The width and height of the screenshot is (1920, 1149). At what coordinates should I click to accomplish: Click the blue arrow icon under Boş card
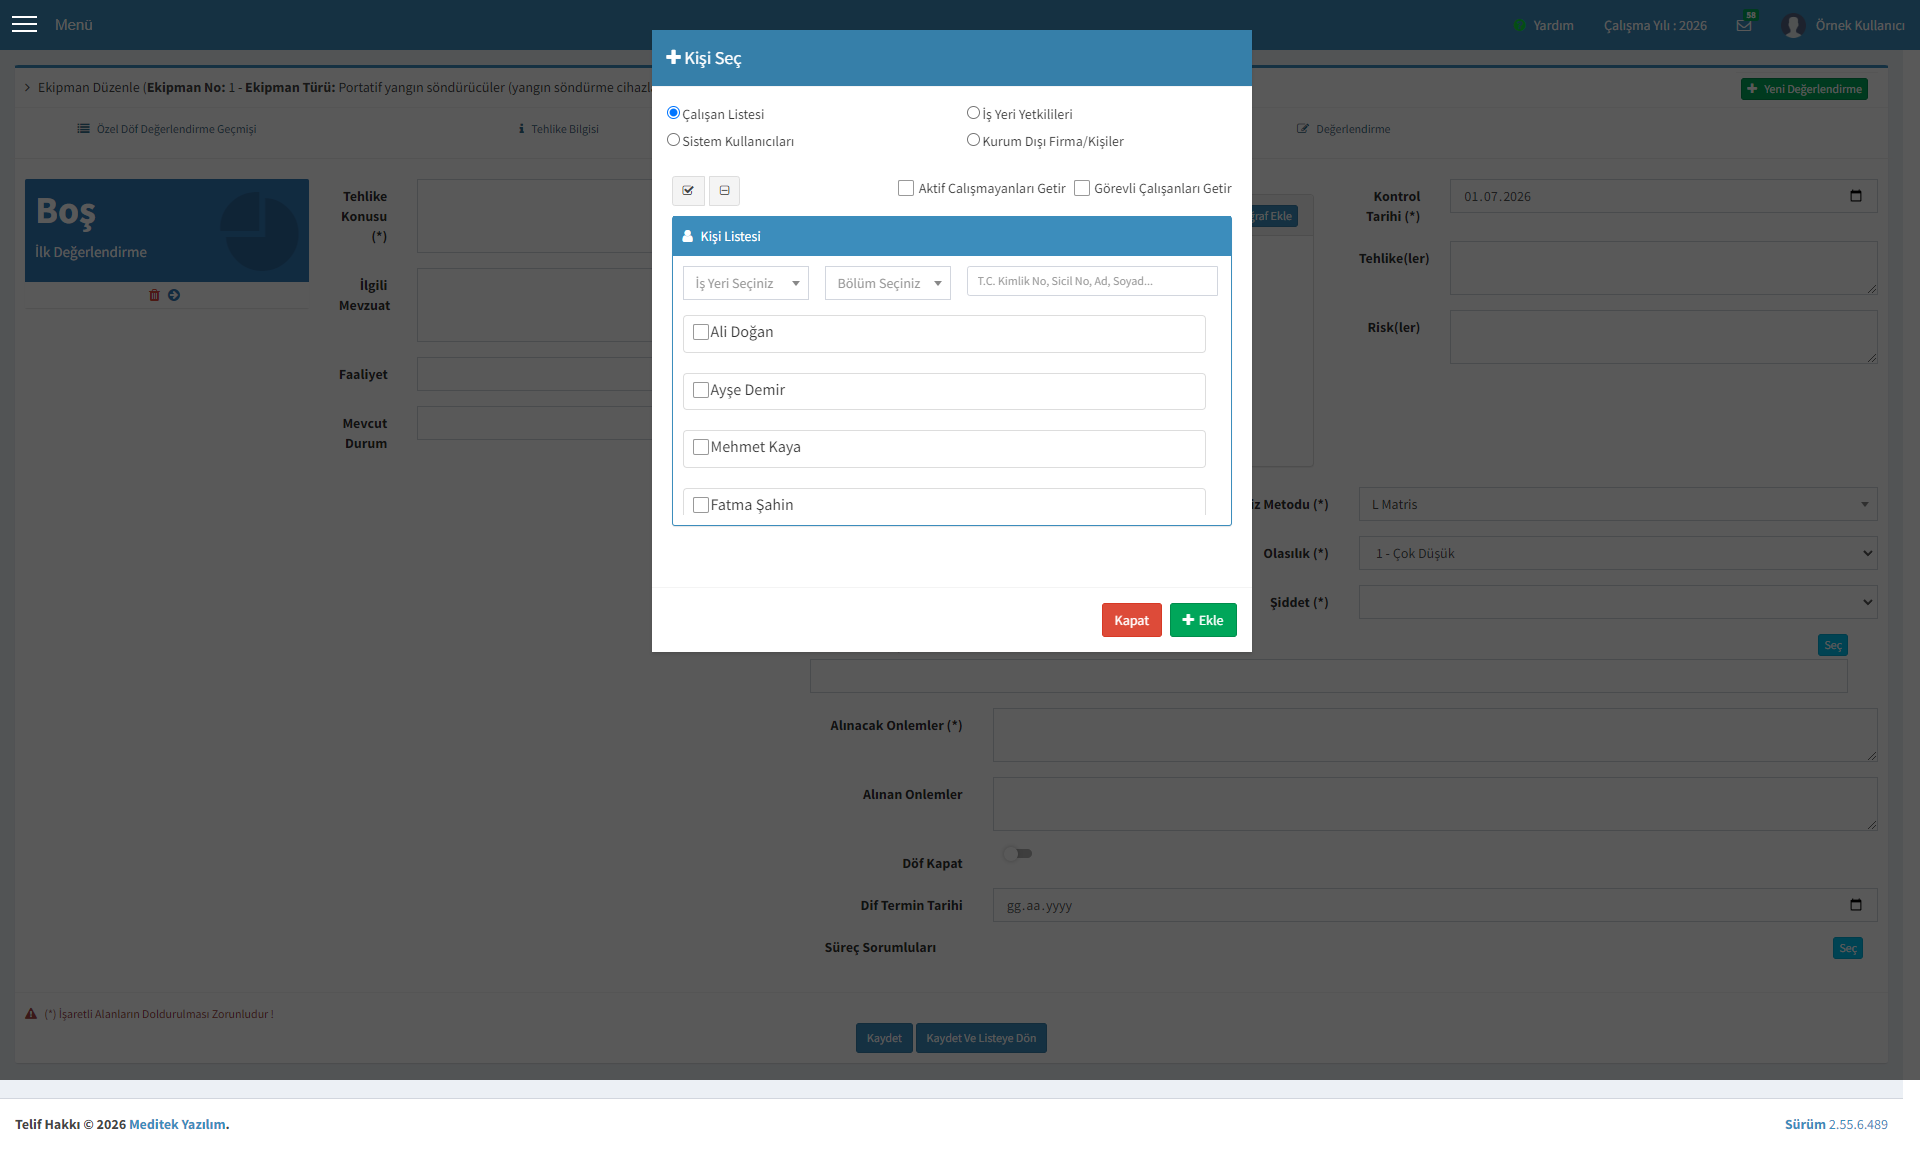click(174, 295)
